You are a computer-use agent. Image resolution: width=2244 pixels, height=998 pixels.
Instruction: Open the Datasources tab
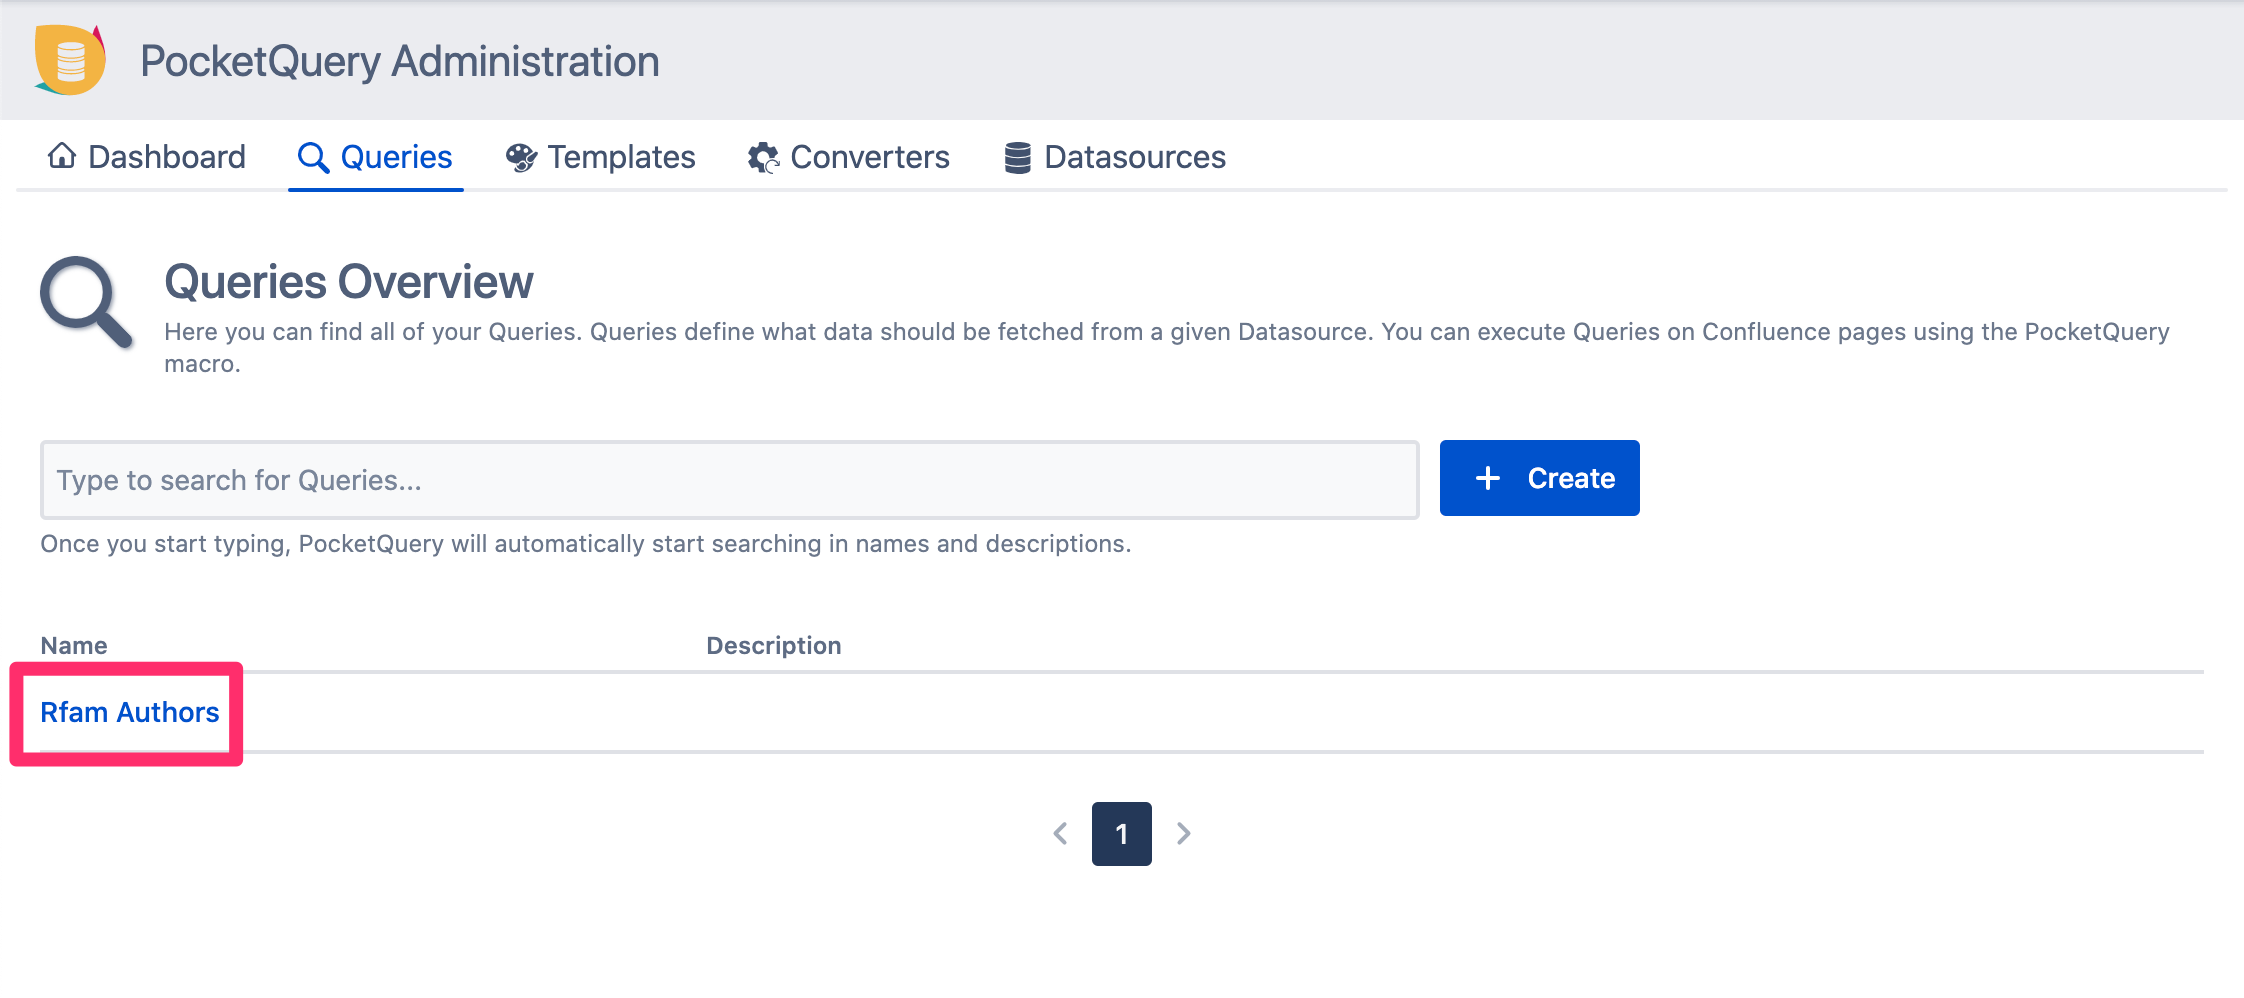(x=1115, y=157)
